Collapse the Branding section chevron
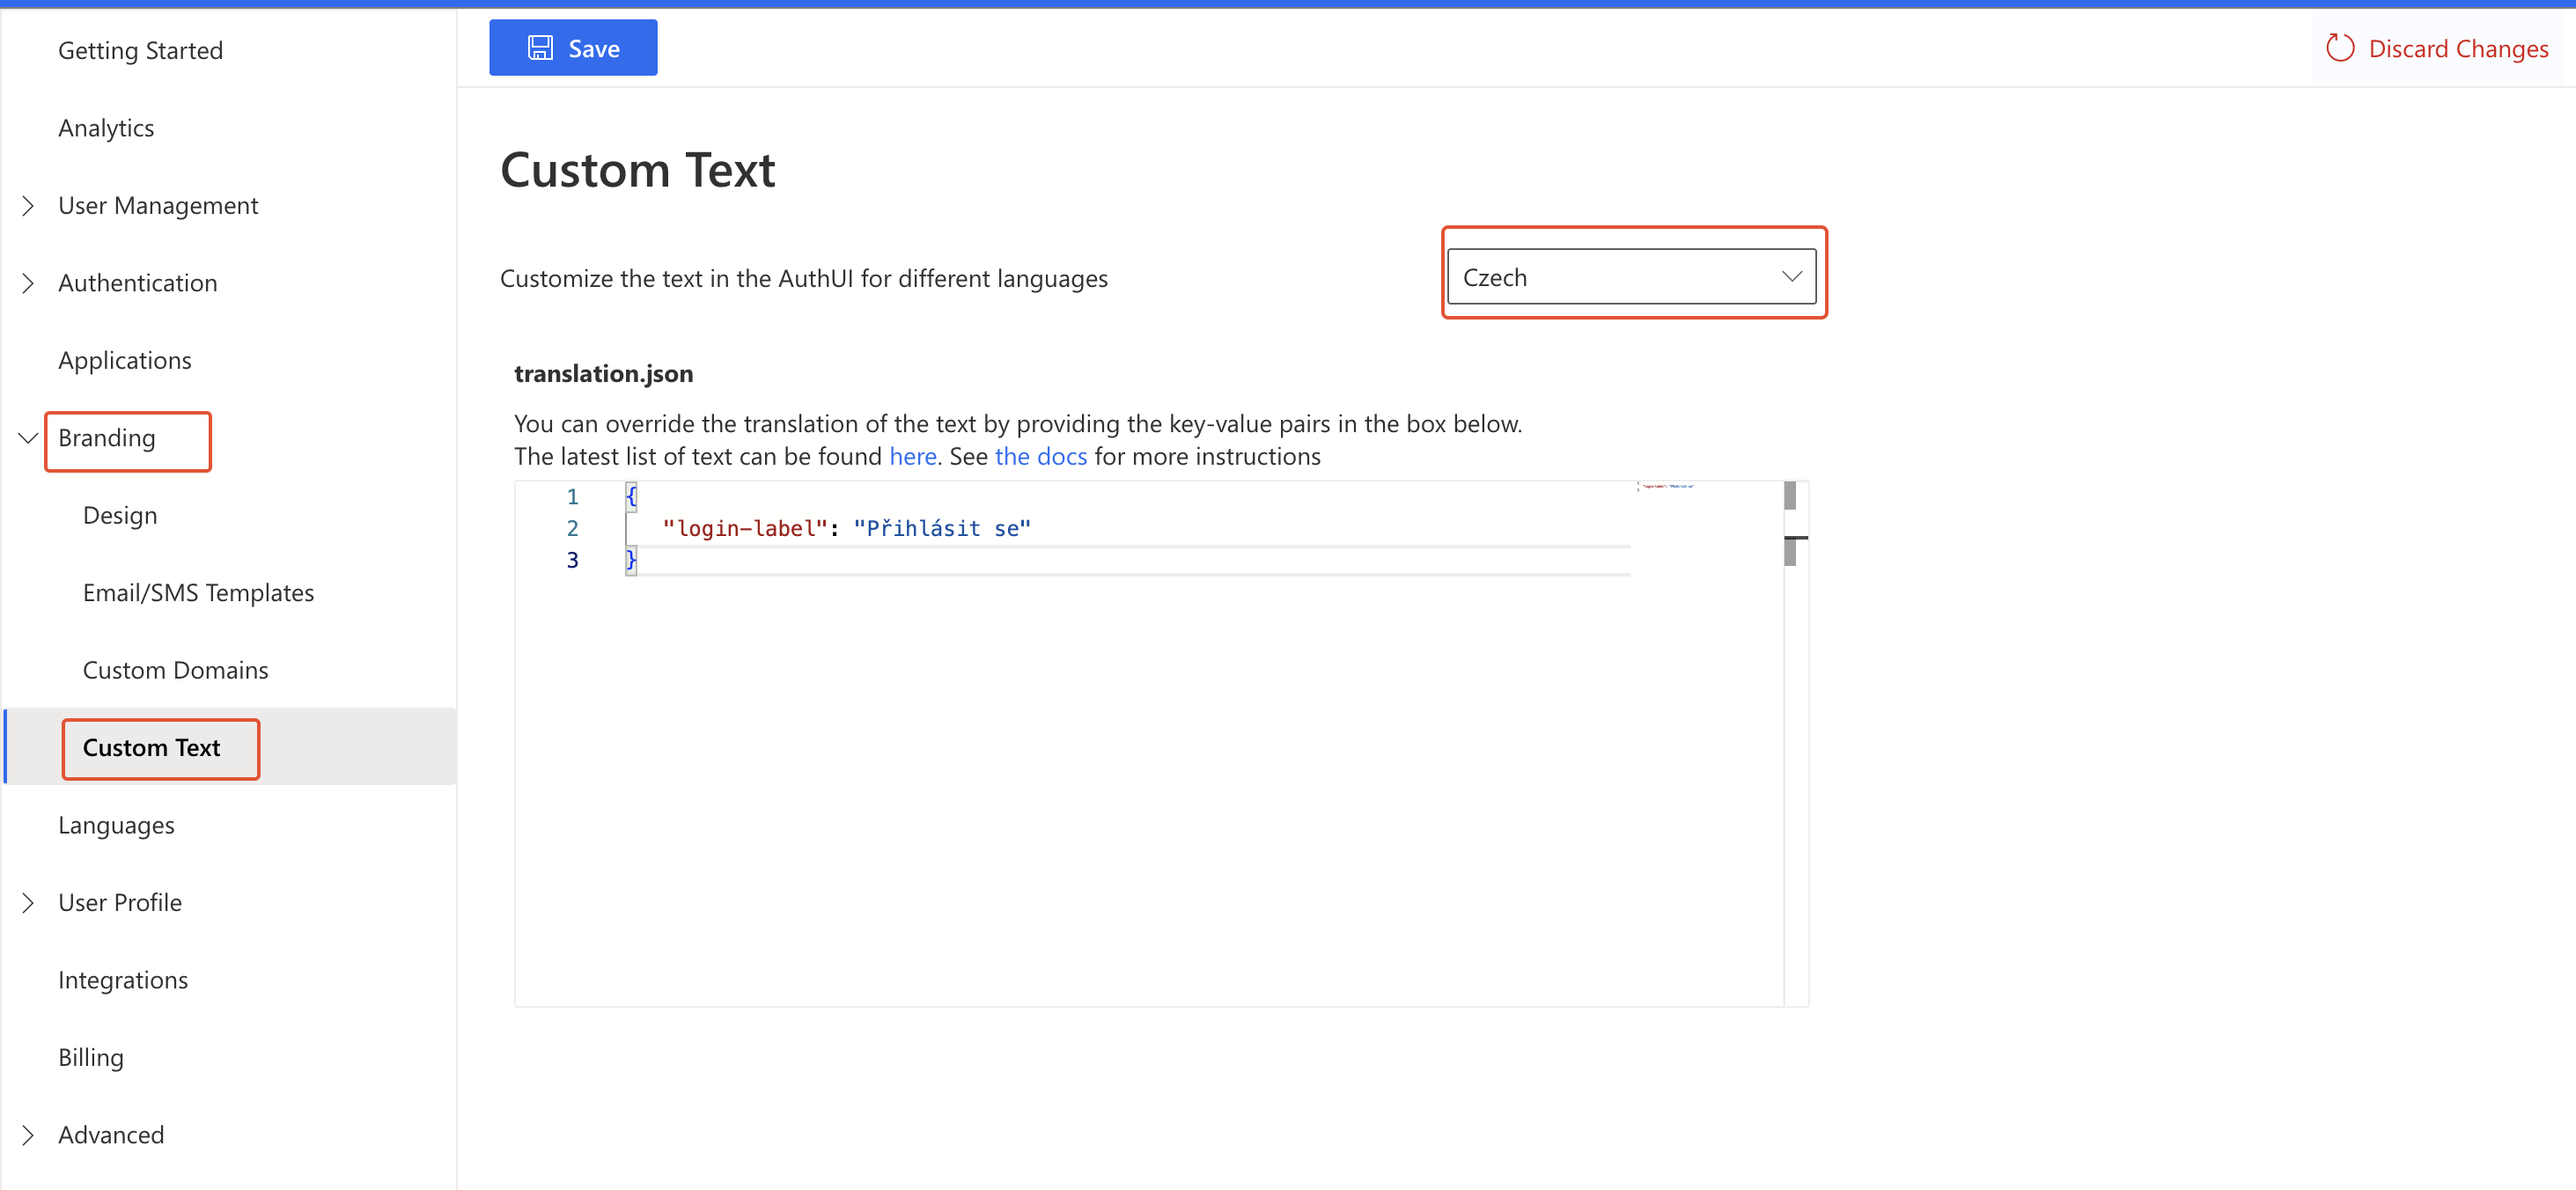The image size is (2576, 1190). click(x=28, y=438)
